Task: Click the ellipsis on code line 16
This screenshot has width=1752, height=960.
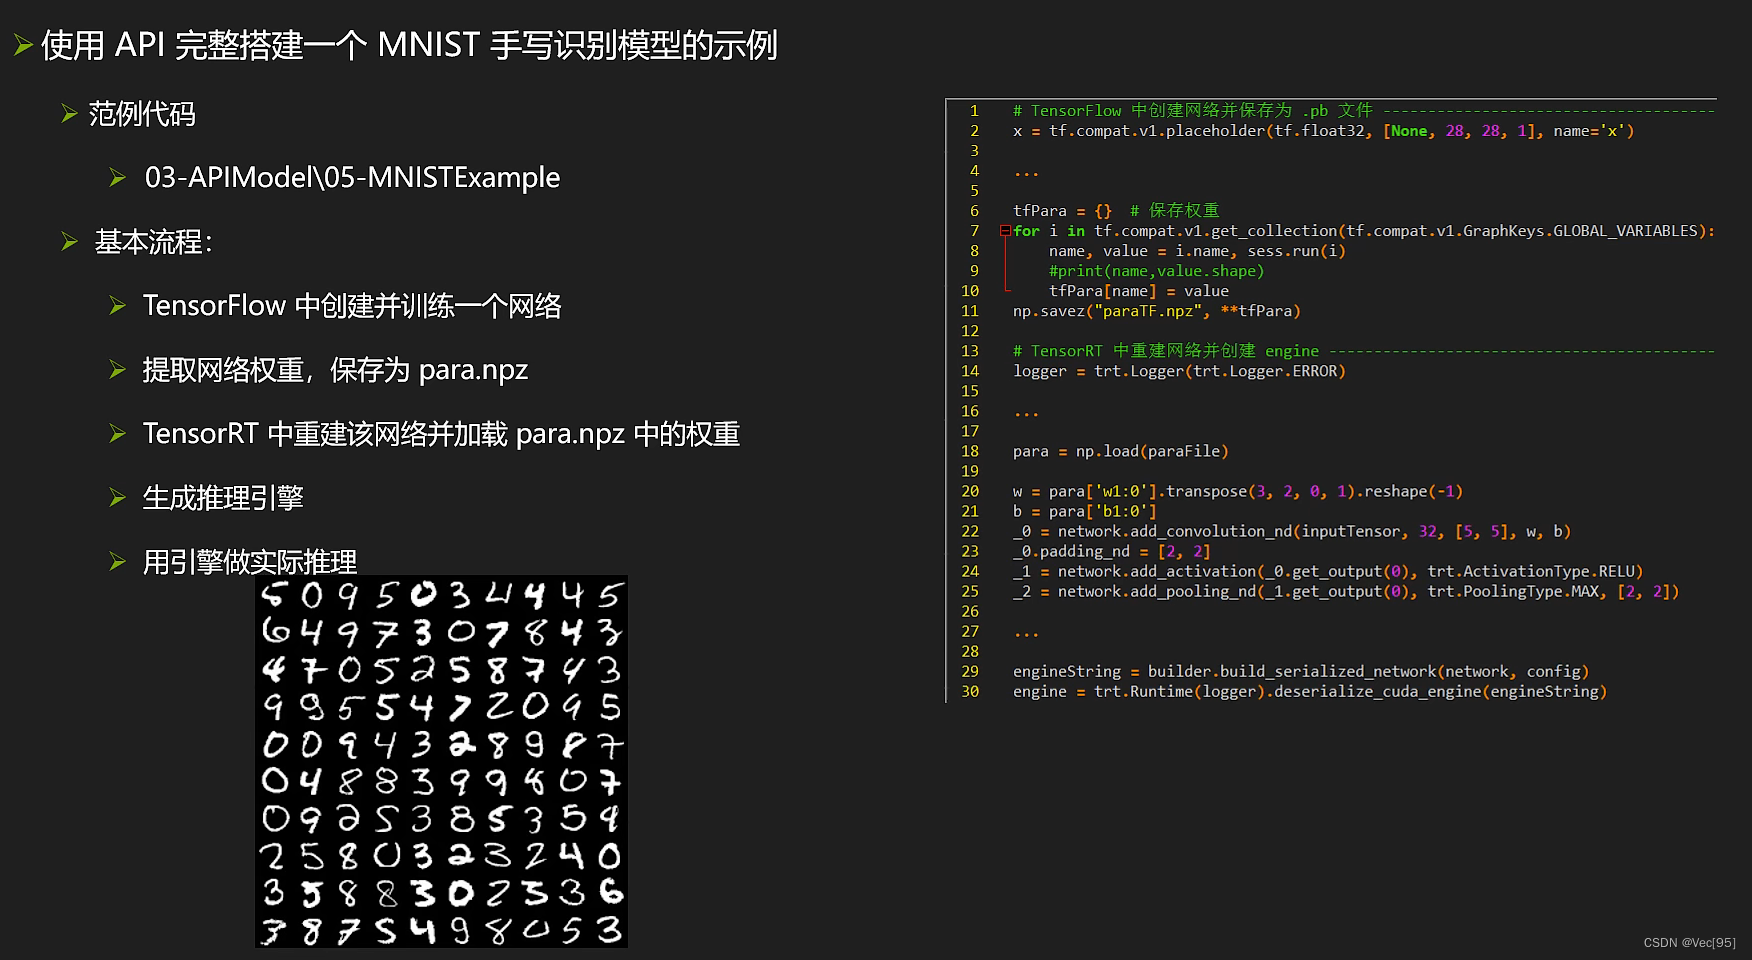Action: coord(1026,414)
